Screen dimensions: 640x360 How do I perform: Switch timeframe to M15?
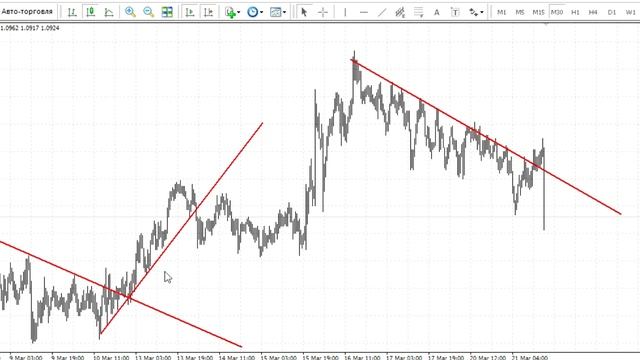pos(538,12)
